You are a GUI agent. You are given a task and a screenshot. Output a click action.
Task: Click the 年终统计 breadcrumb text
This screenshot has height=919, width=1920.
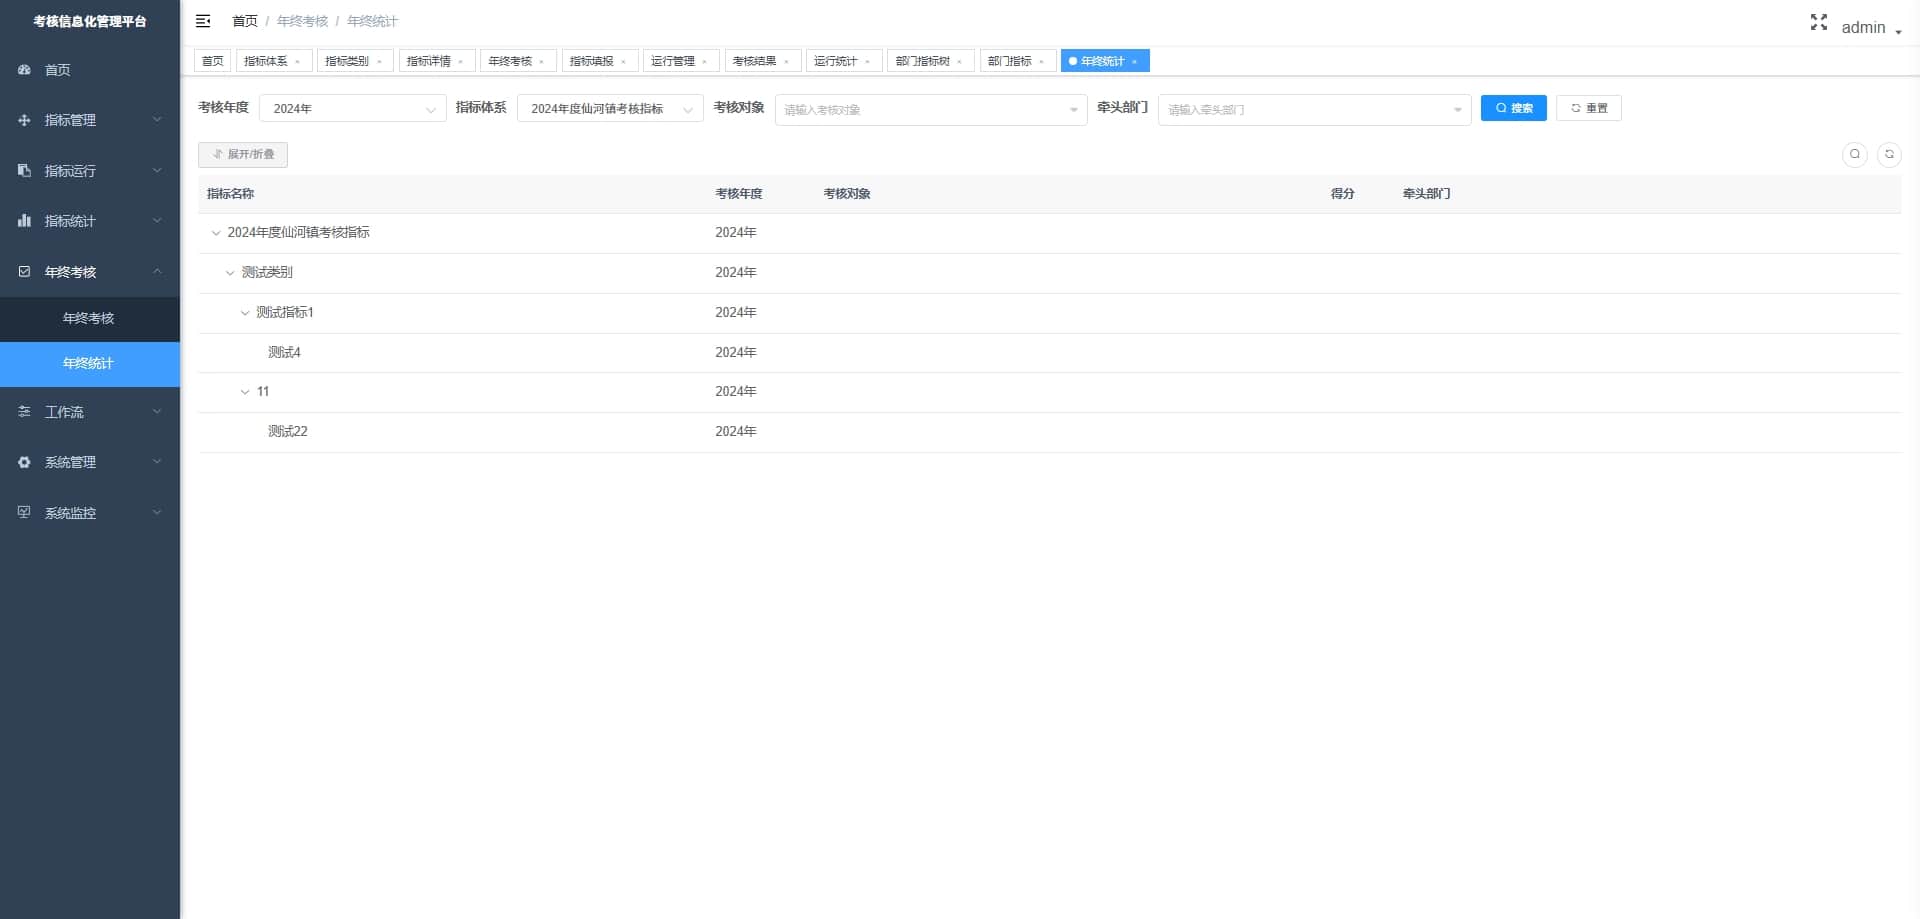pyautogui.click(x=373, y=21)
